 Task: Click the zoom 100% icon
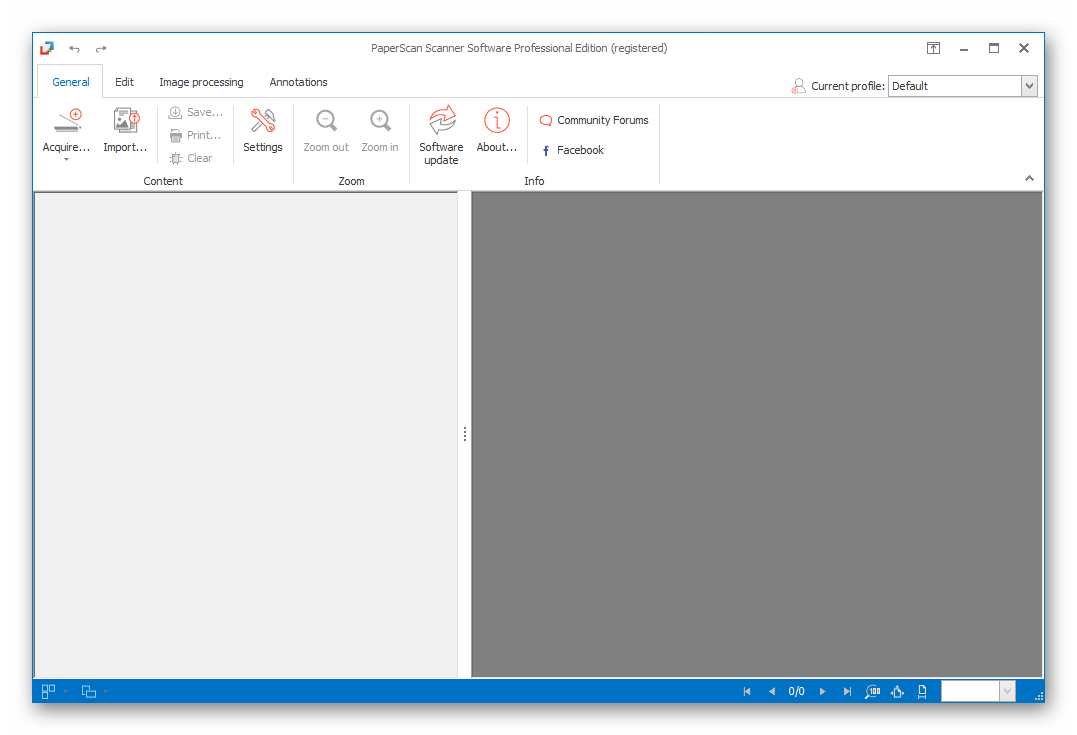click(x=872, y=691)
